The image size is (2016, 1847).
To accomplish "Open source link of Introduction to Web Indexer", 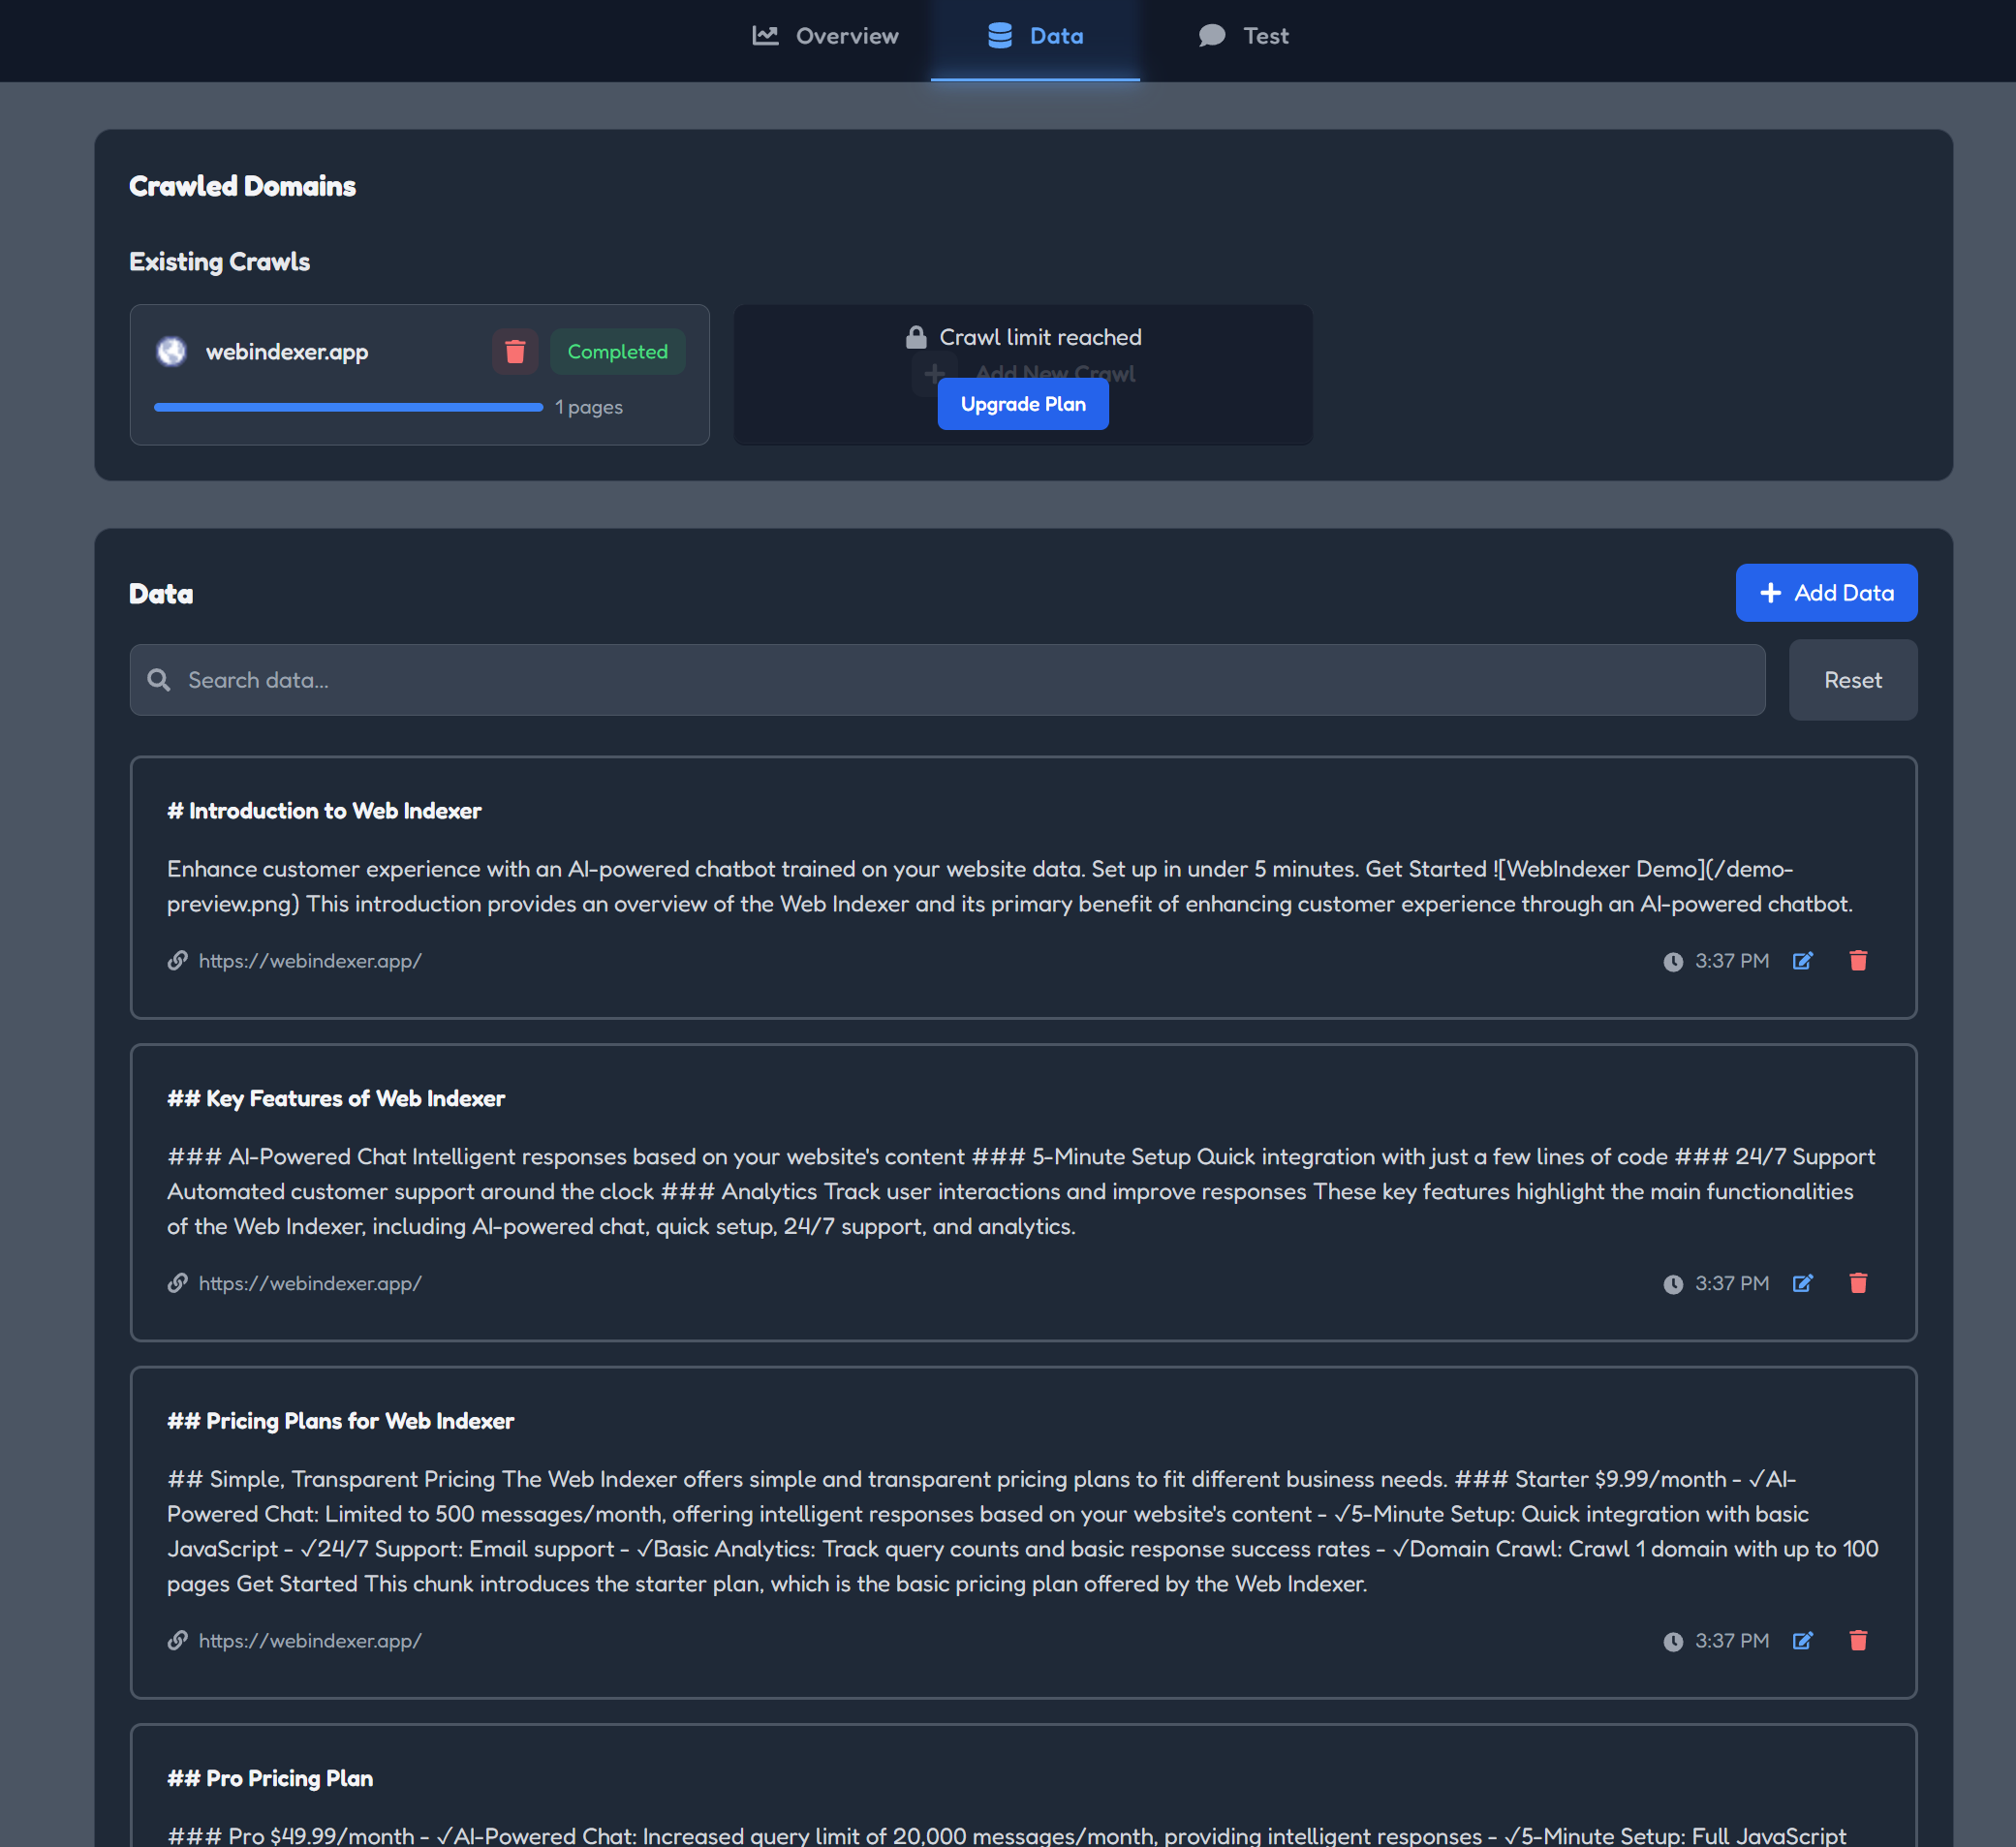I will (x=310, y=961).
